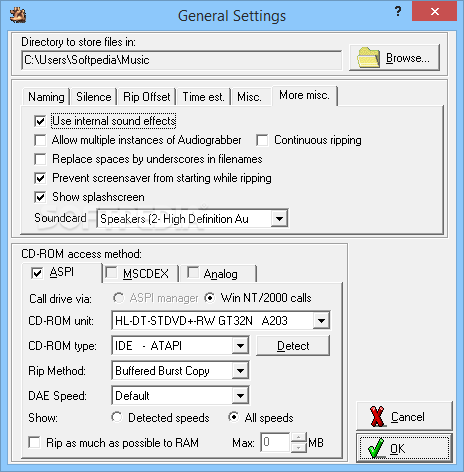Open the CD-ROM type dropdown
The height and width of the screenshot is (472, 464).
click(240, 346)
